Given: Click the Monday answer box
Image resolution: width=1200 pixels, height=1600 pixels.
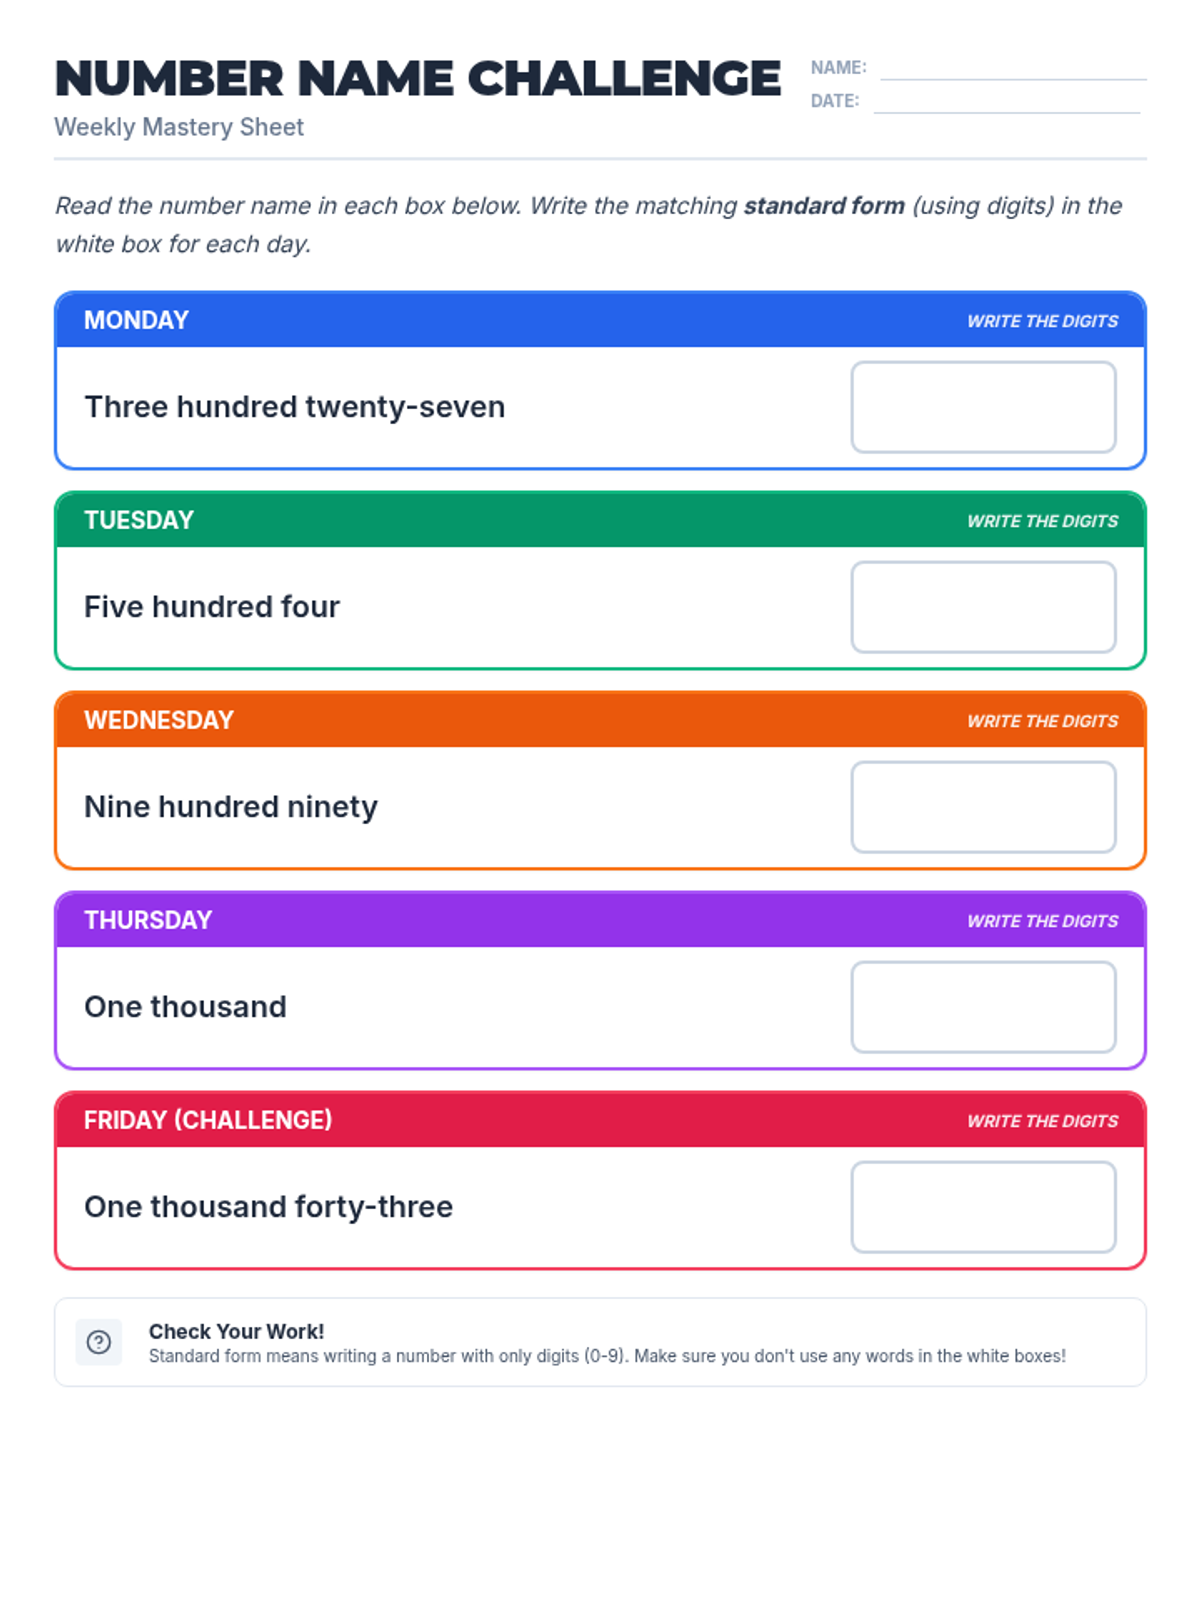Looking at the screenshot, I should pos(983,407).
